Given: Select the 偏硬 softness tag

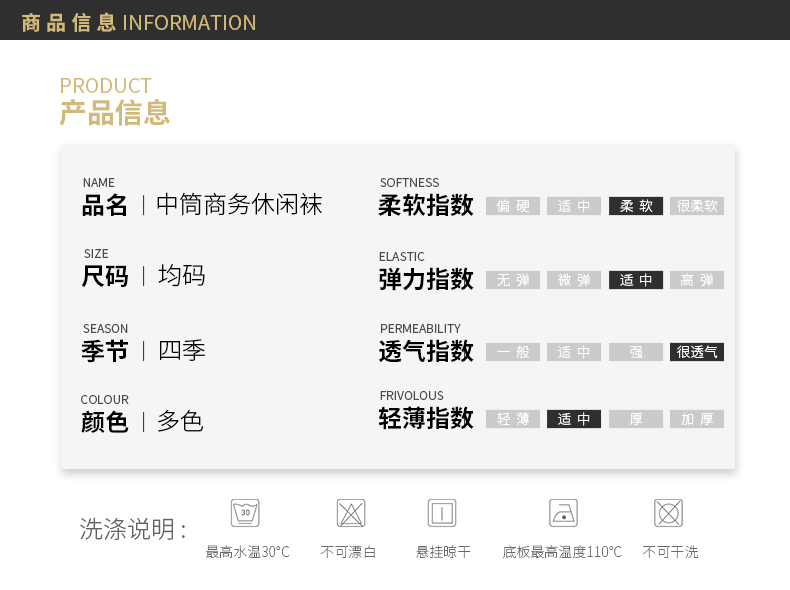Looking at the screenshot, I should click(513, 206).
